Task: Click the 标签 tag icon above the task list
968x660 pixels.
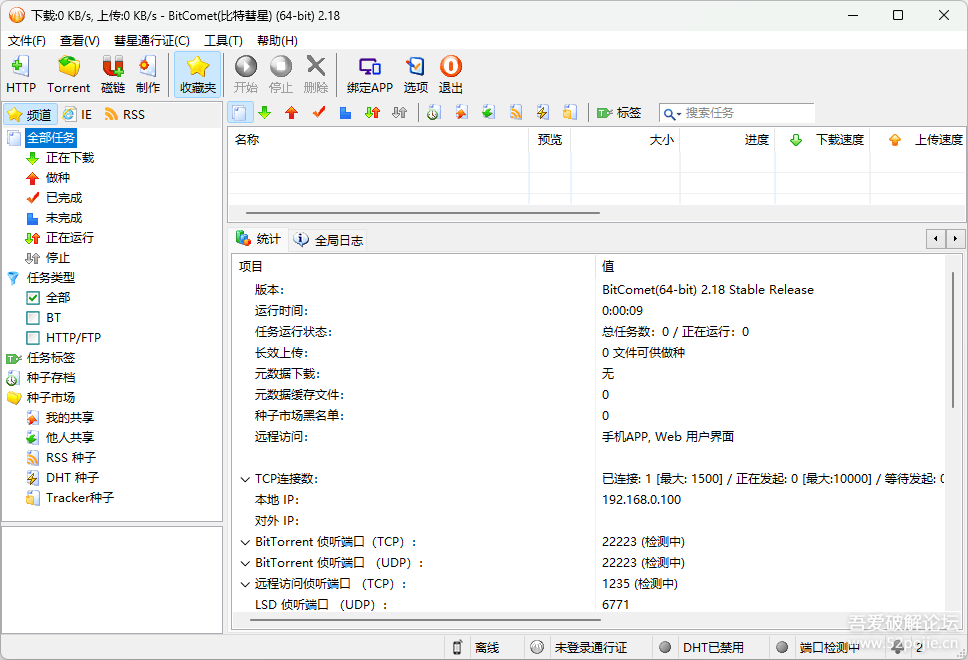Action: pyautogui.click(x=619, y=112)
